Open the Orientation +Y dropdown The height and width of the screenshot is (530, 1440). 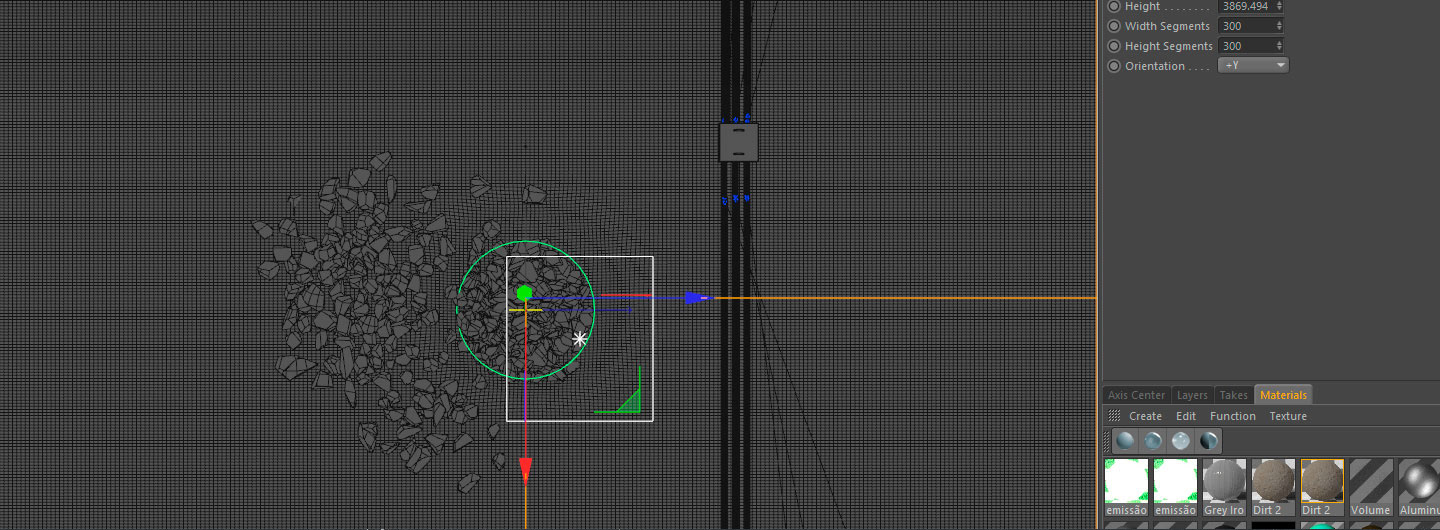[1253, 66]
